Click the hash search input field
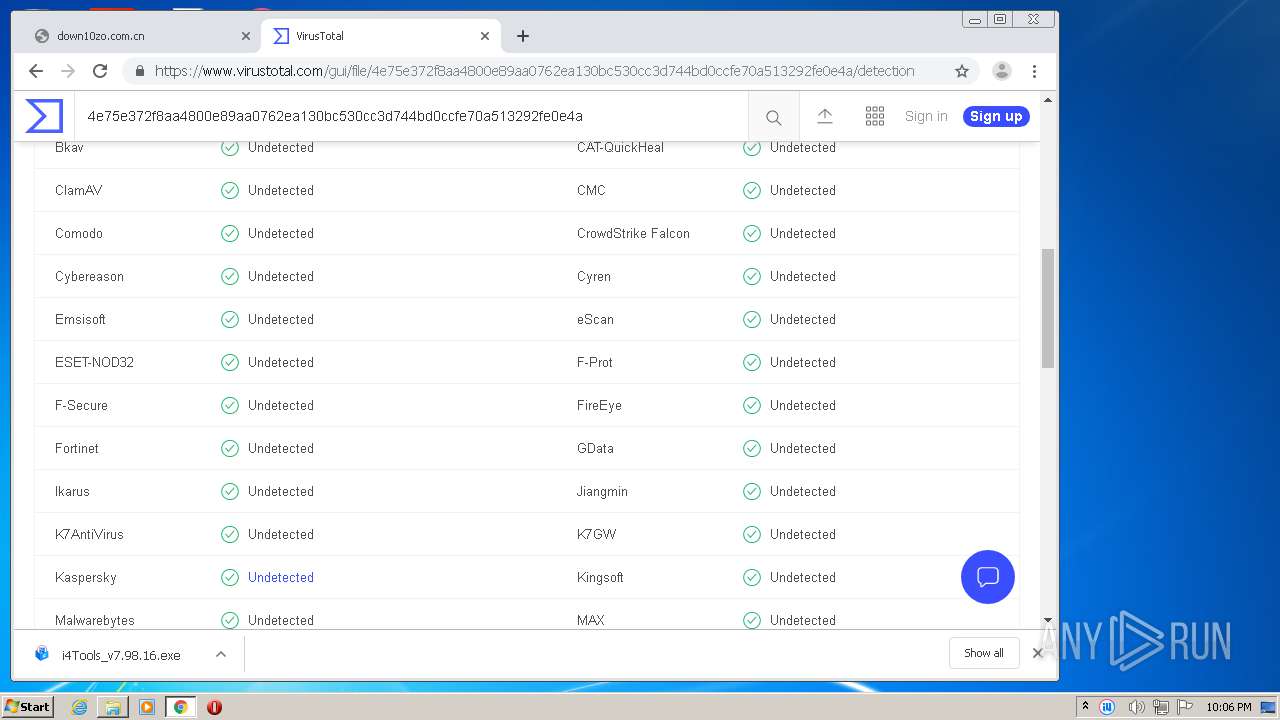The image size is (1280, 720). 411,116
